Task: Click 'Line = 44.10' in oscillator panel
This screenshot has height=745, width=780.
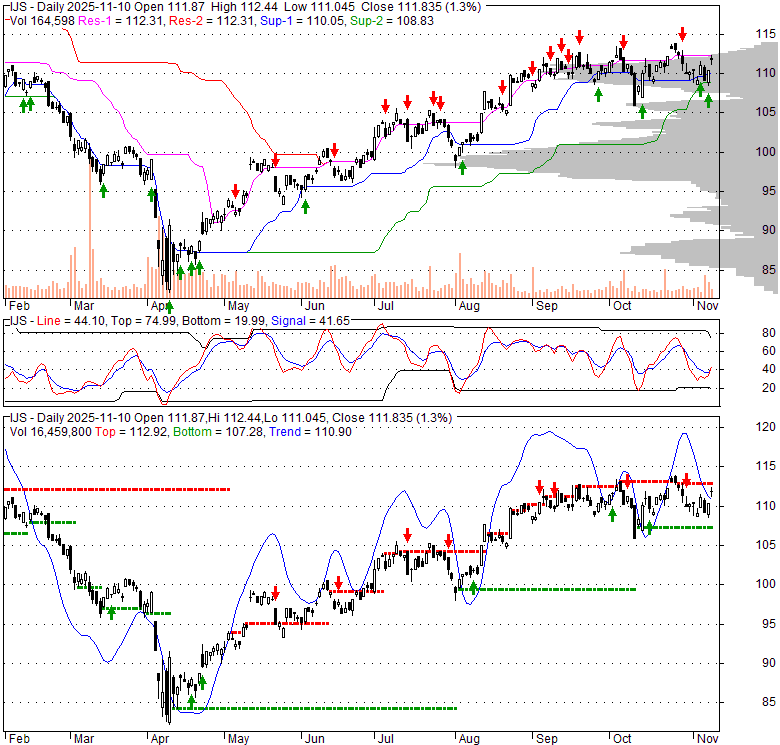Action: (71, 321)
